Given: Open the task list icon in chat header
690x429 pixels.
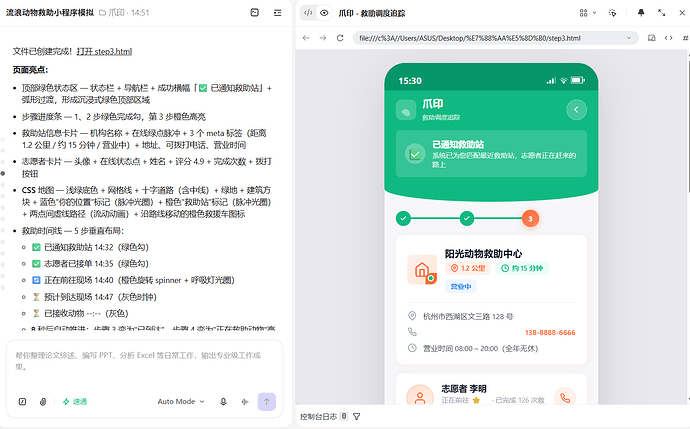Looking at the screenshot, I should click(x=278, y=13).
